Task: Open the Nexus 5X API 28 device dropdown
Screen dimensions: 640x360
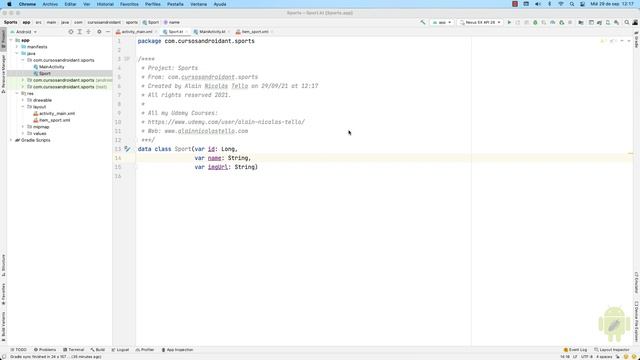Action: pyautogui.click(x=480, y=22)
